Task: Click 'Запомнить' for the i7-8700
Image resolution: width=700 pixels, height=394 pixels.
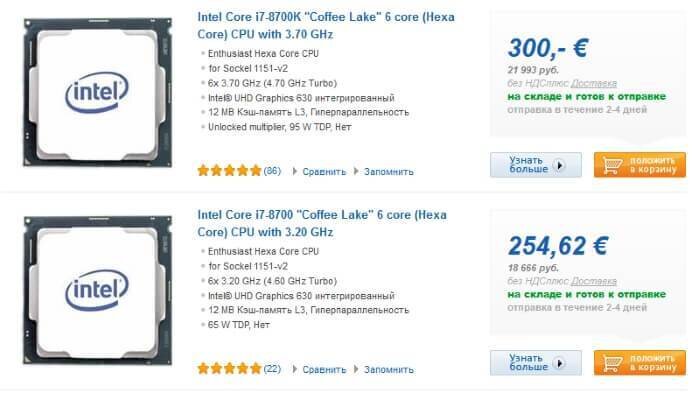Action: pos(388,369)
